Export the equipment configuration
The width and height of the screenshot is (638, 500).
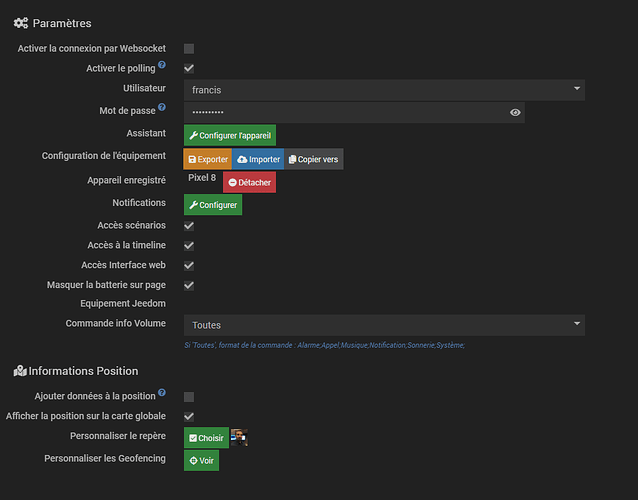(208, 159)
